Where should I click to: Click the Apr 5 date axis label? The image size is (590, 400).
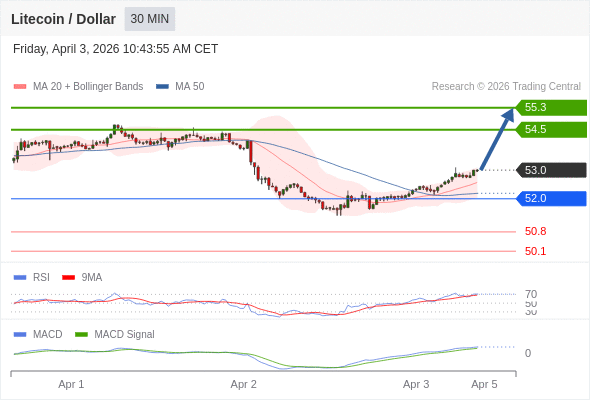point(484,385)
